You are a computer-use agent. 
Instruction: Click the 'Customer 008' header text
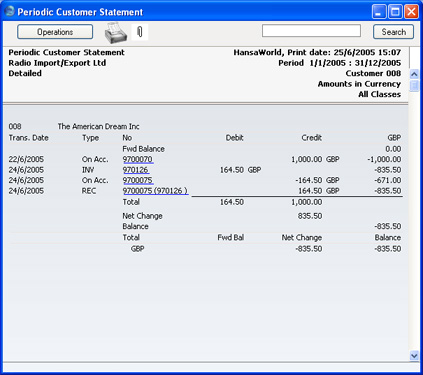(x=373, y=73)
